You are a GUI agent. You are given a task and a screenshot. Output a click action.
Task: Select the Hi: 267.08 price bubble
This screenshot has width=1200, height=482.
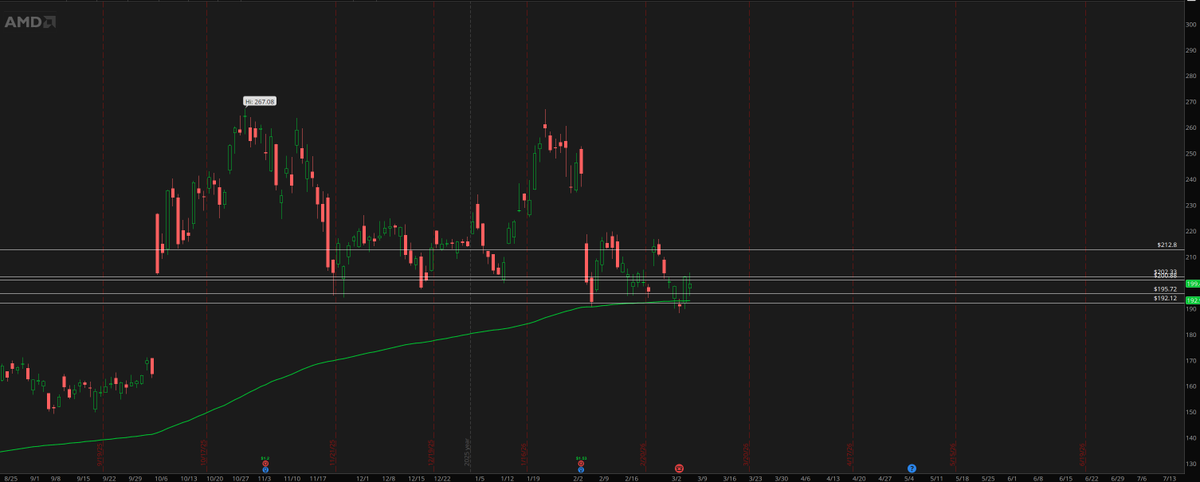(259, 101)
